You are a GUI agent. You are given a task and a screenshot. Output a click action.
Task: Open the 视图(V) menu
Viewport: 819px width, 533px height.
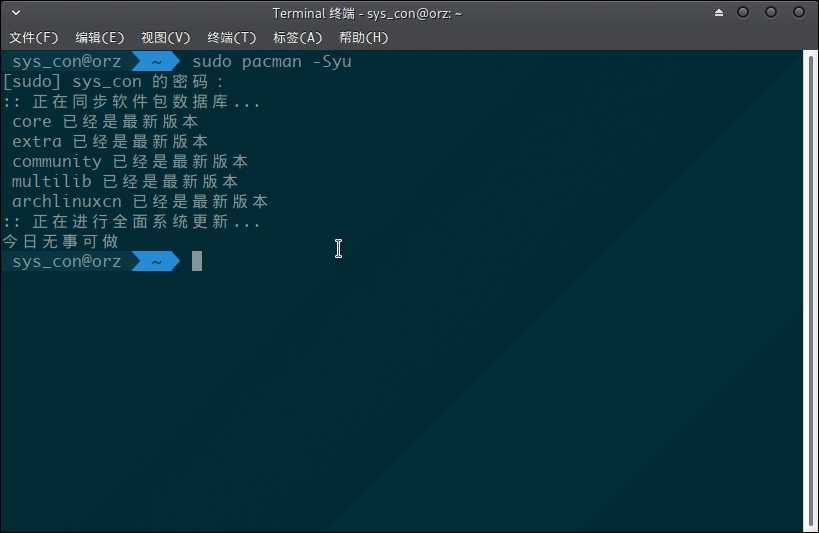166,38
